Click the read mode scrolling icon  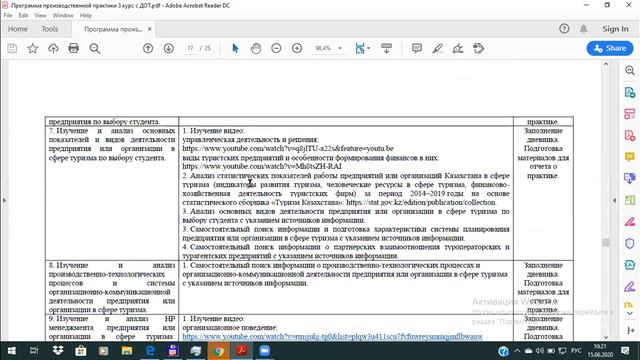coord(386,49)
